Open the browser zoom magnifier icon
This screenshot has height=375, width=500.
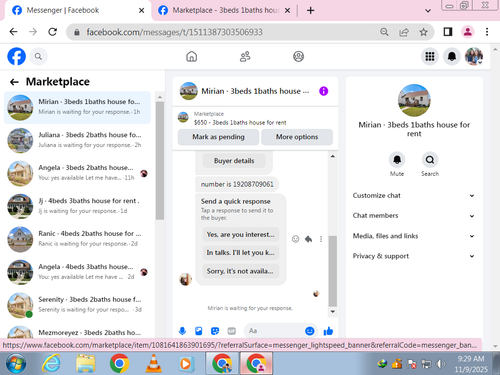pos(384,32)
